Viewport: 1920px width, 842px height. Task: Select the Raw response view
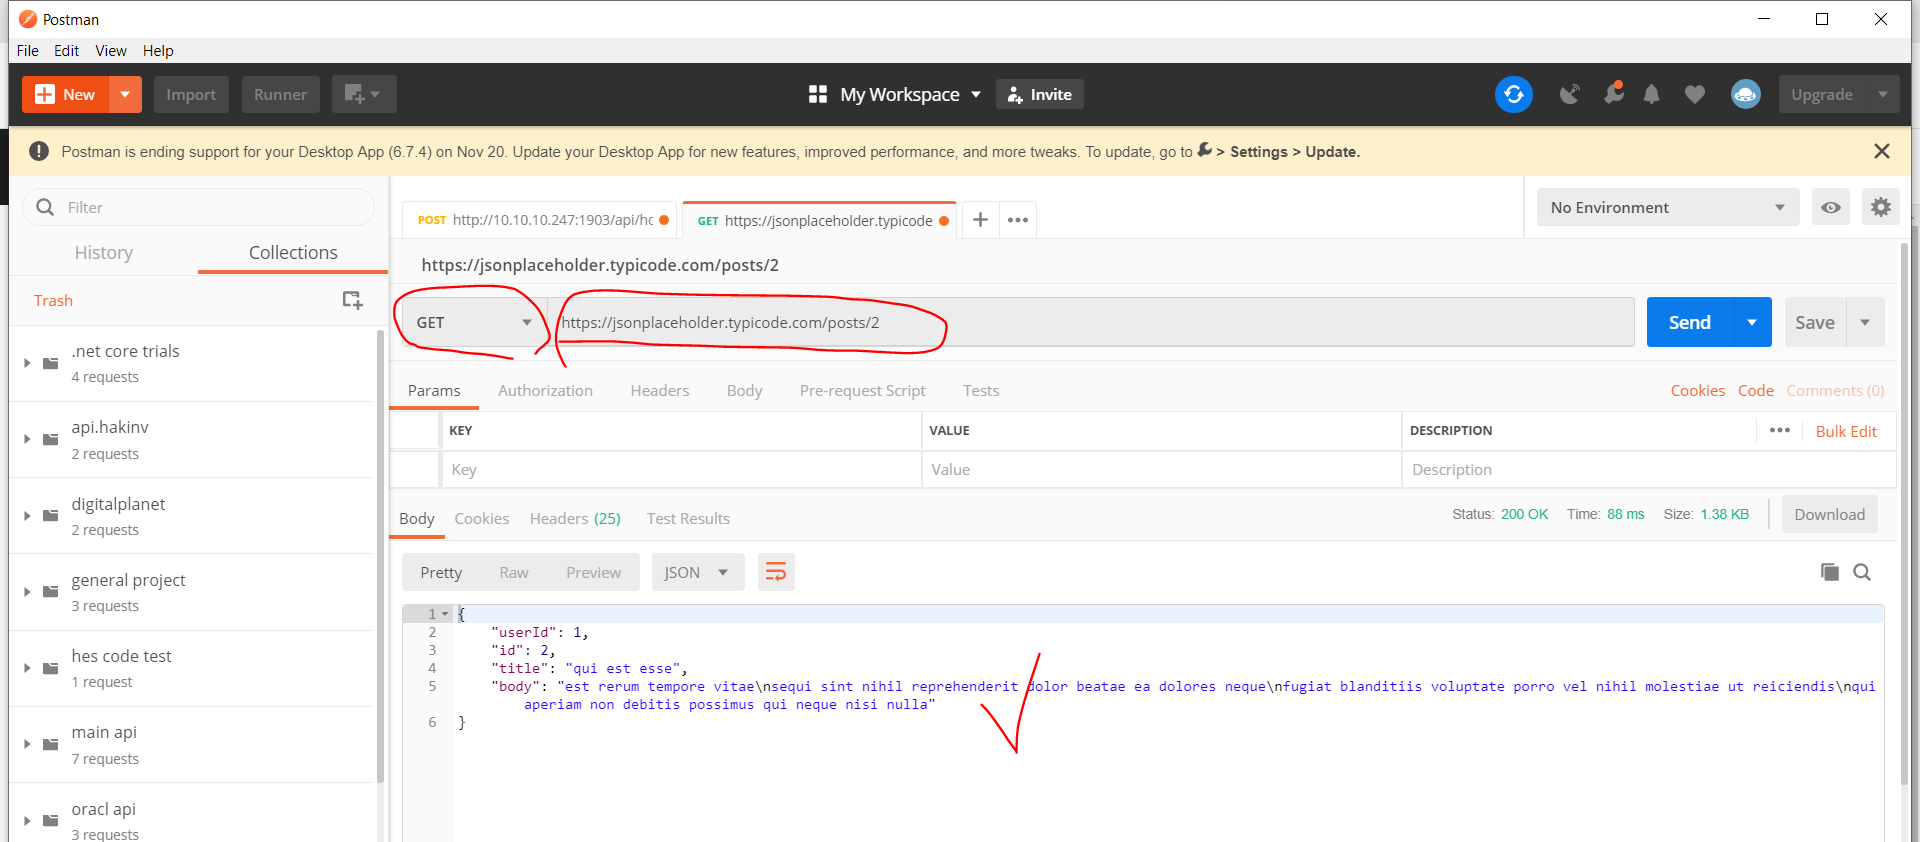point(514,572)
